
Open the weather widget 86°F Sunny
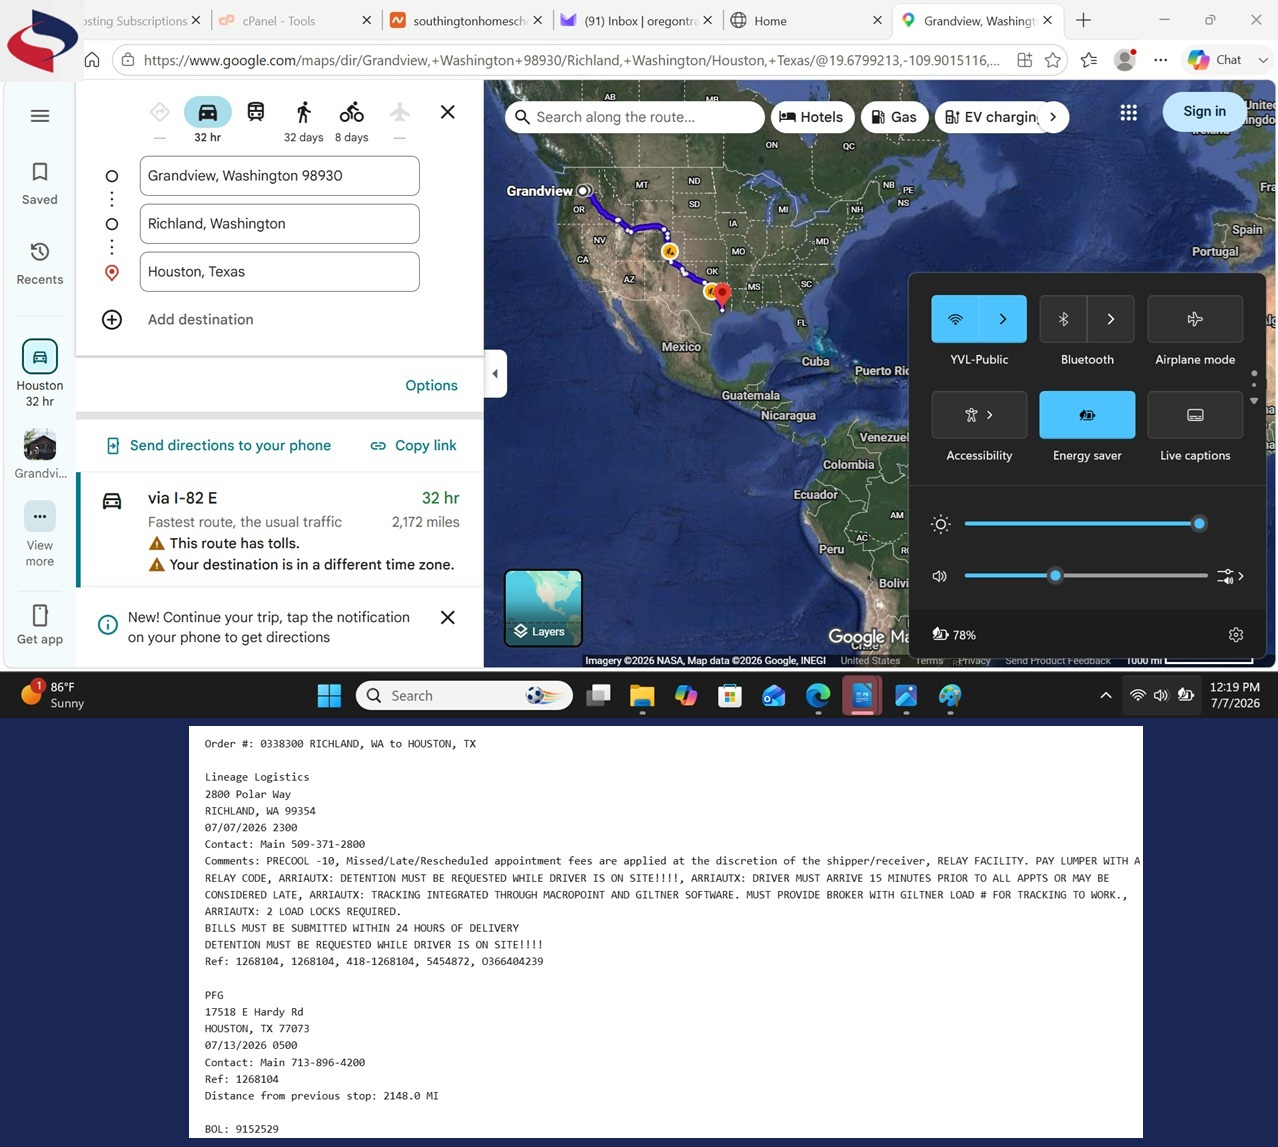point(54,695)
